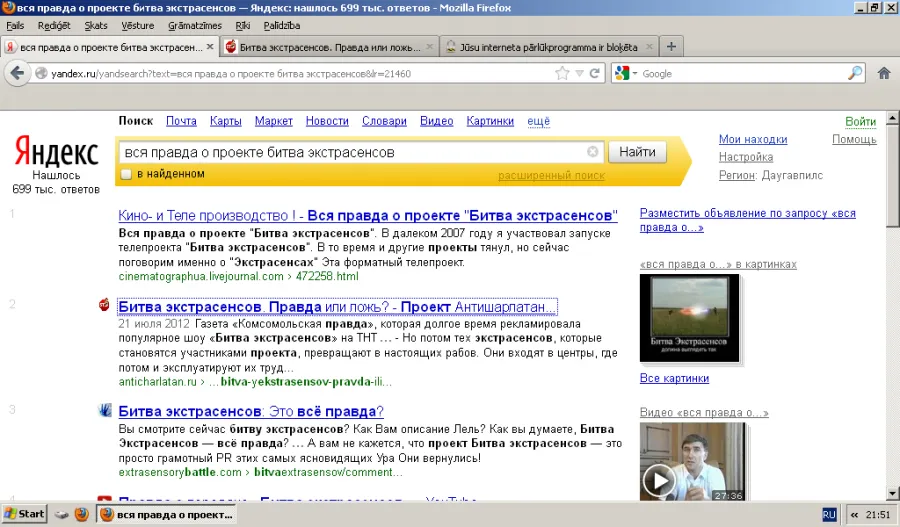
Task: Open the расширенный поиск link
Action: pos(551,175)
